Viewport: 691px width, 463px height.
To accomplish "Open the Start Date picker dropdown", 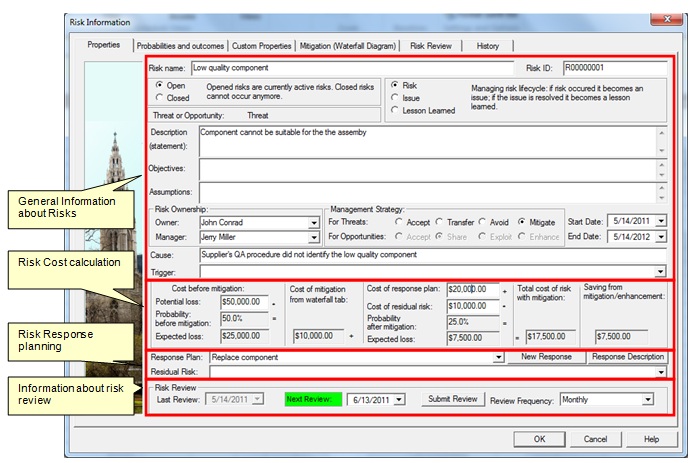I will pos(661,221).
